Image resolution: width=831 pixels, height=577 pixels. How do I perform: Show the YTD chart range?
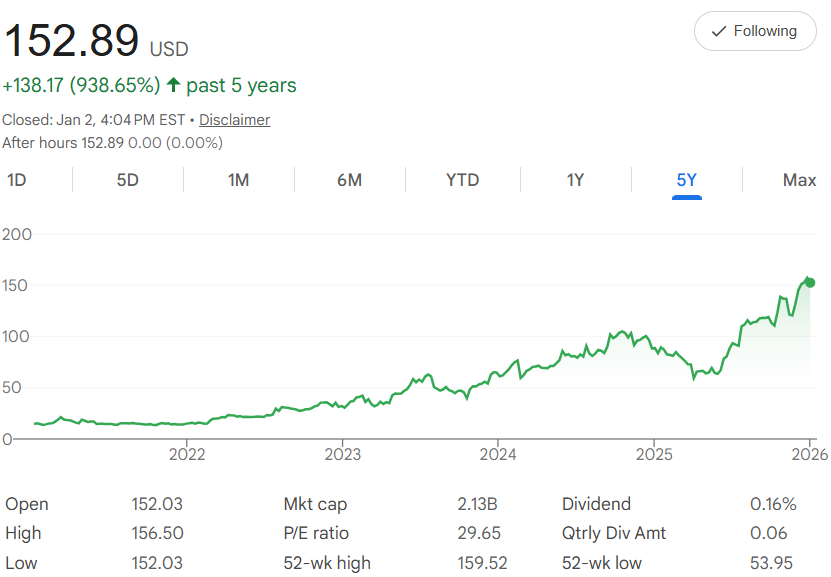click(x=462, y=180)
